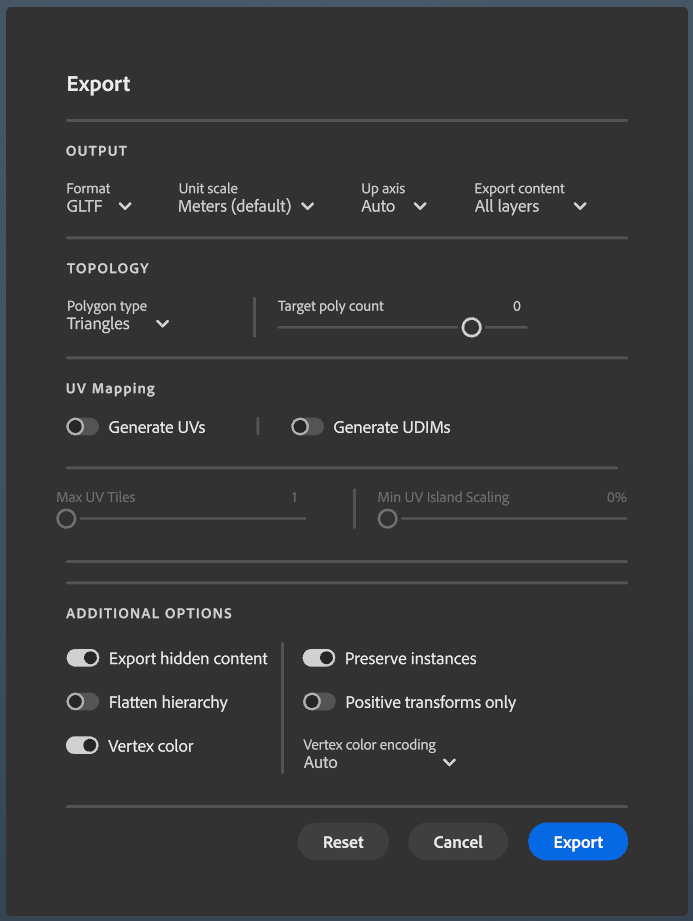Click the Target poly count value field
The image size is (693, 921).
(x=516, y=306)
